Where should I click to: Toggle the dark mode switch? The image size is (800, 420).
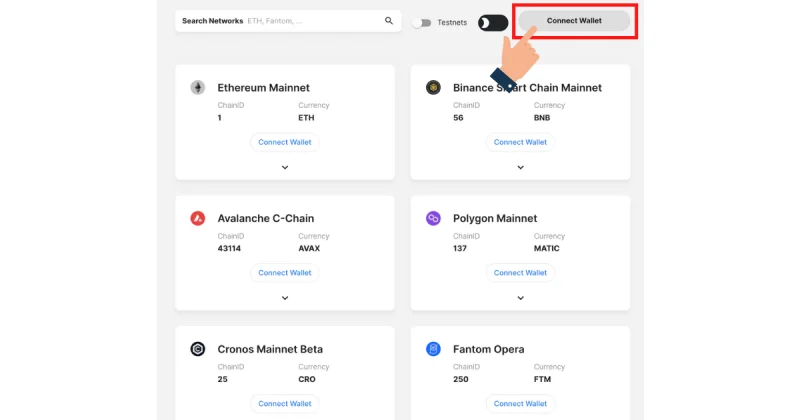(493, 22)
